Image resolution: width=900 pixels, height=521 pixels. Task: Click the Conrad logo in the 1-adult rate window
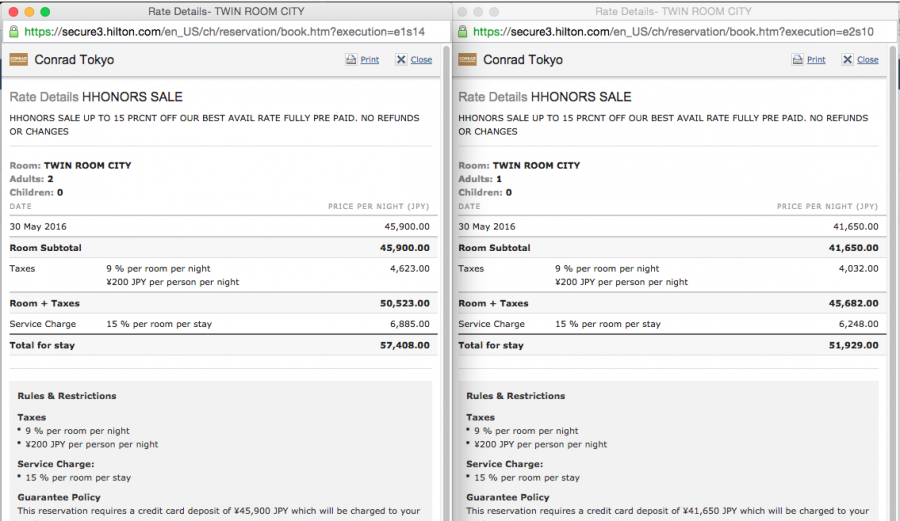click(x=467, y=60)
